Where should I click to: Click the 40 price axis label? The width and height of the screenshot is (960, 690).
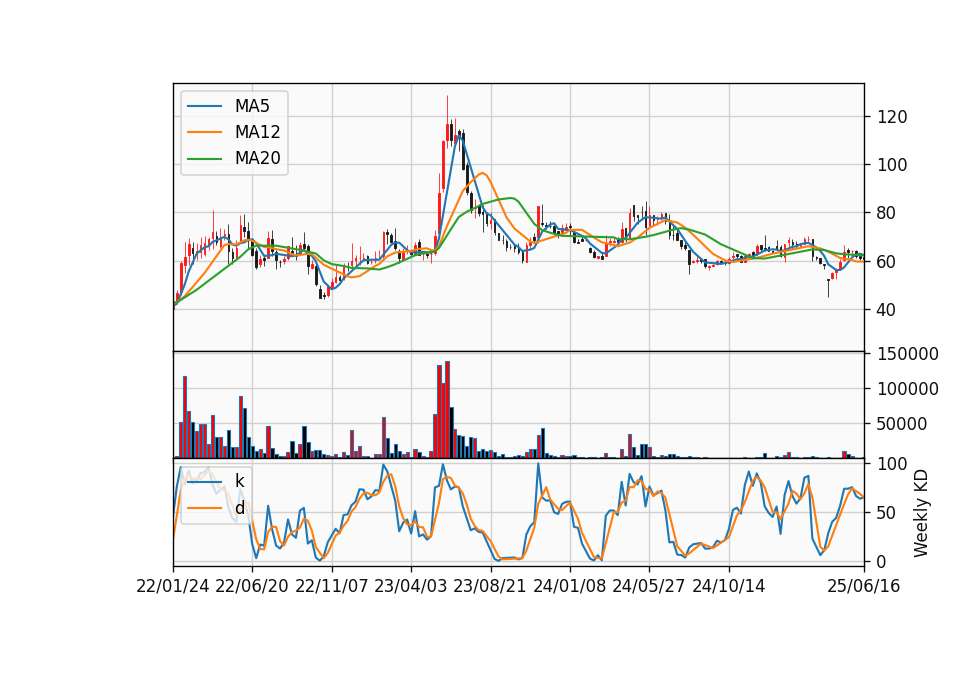pyautogui.click(x=887, y=310)
